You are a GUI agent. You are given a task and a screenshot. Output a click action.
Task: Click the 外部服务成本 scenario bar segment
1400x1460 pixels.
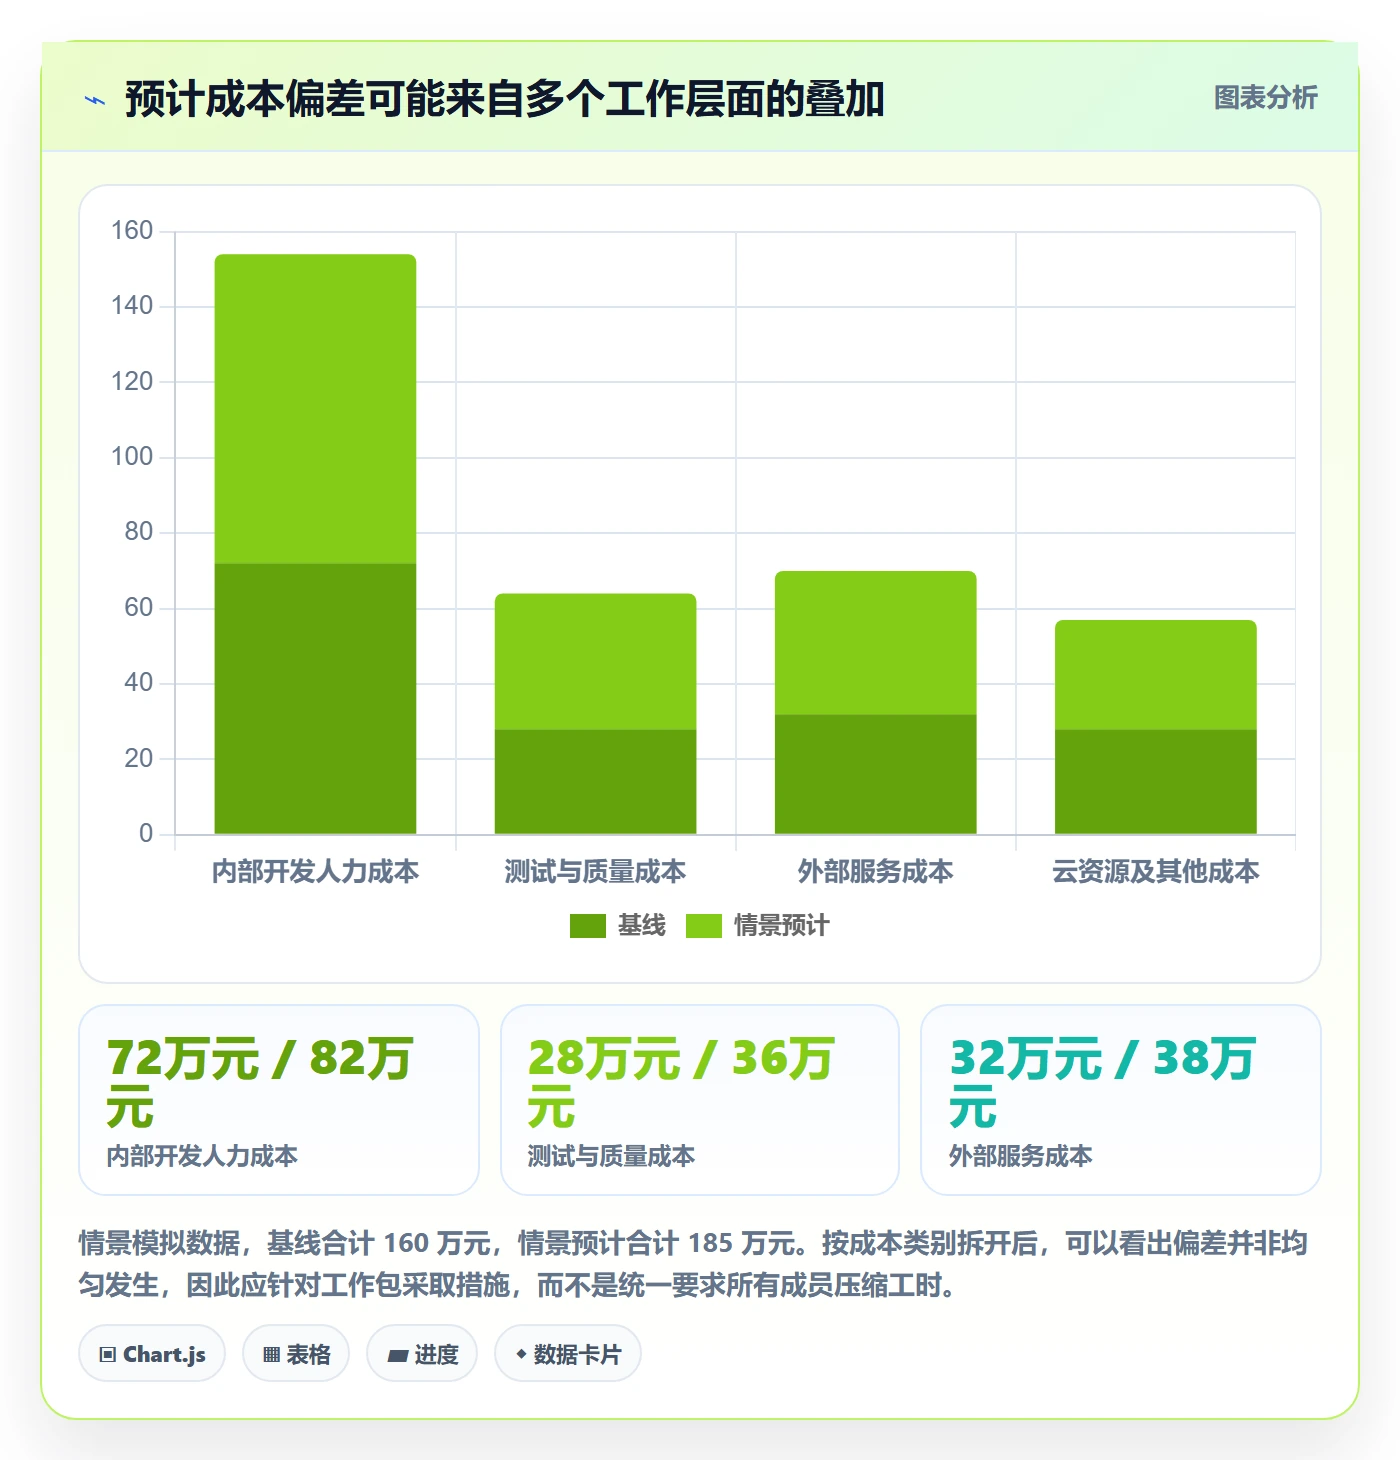[x=875, y=643]
